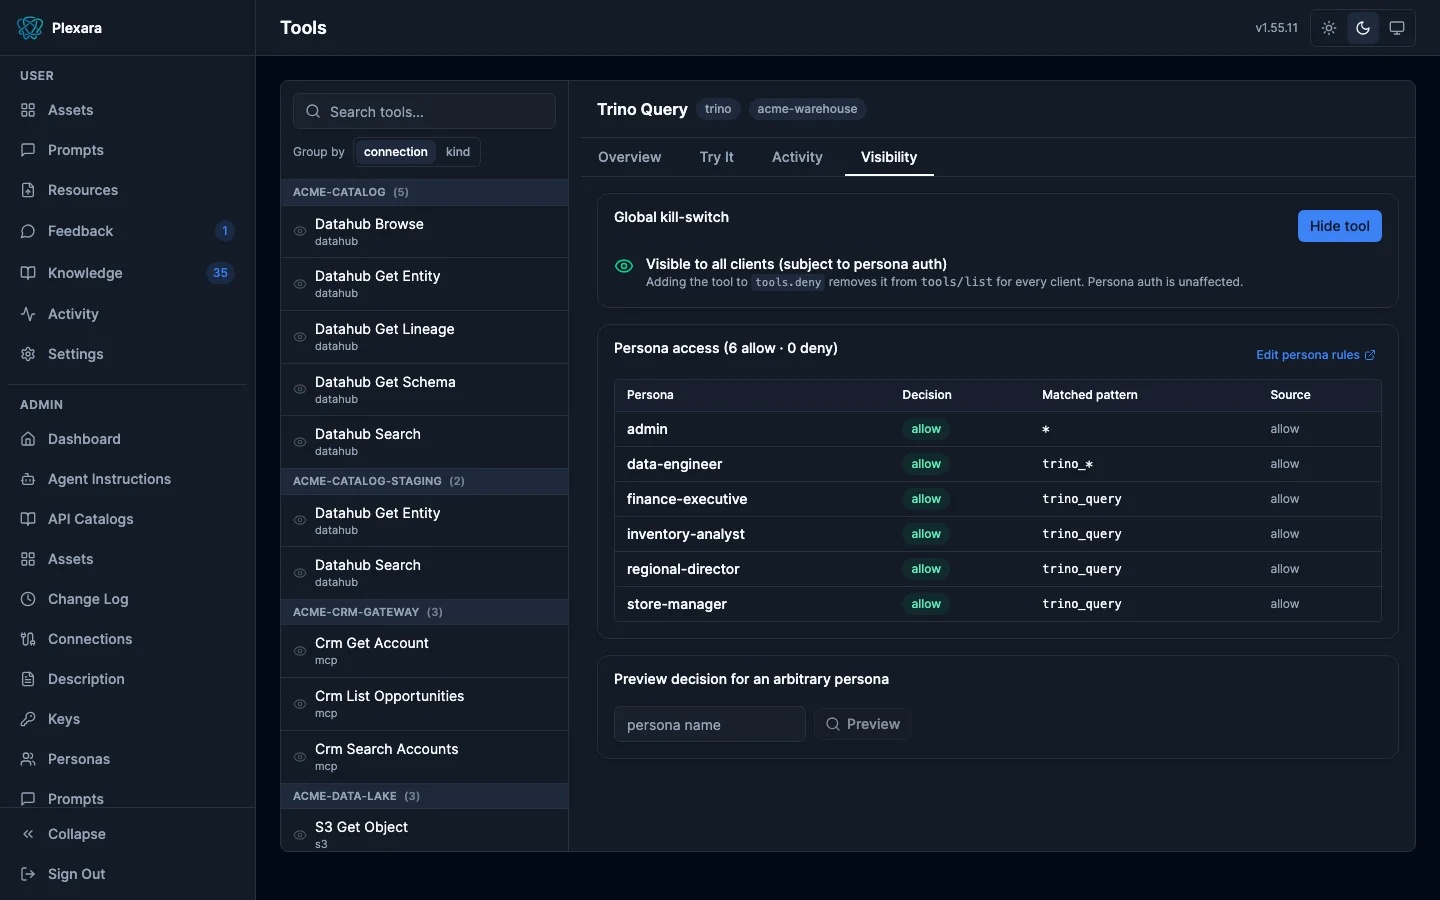Click the Settings gear icon

28,354
